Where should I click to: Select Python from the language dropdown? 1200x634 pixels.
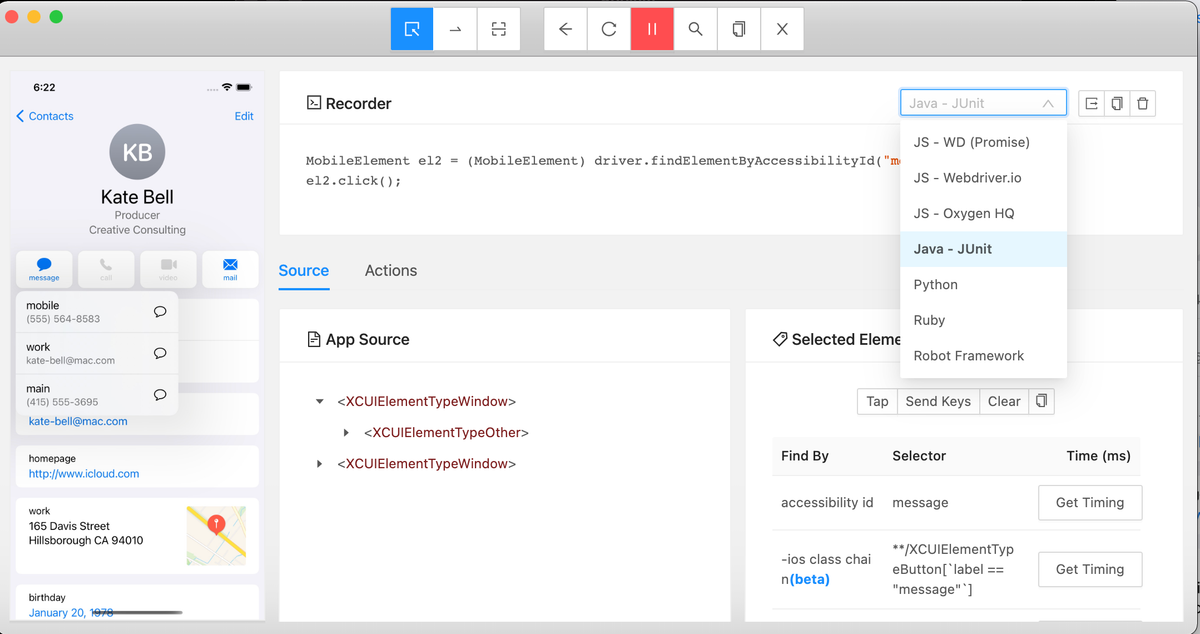click(x=935, y=284)
